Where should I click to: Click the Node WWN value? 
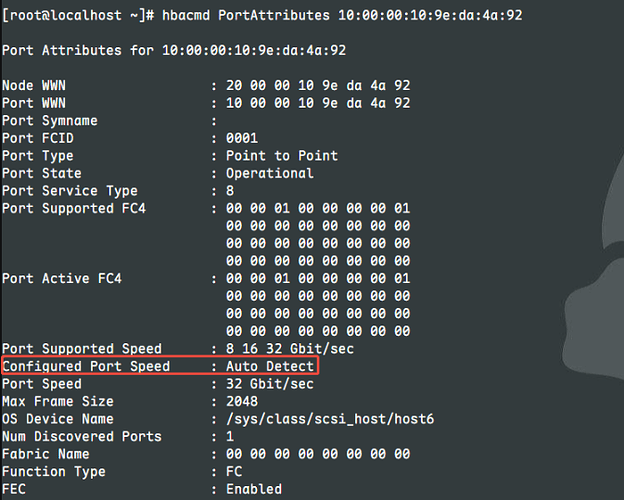(318, 85)
